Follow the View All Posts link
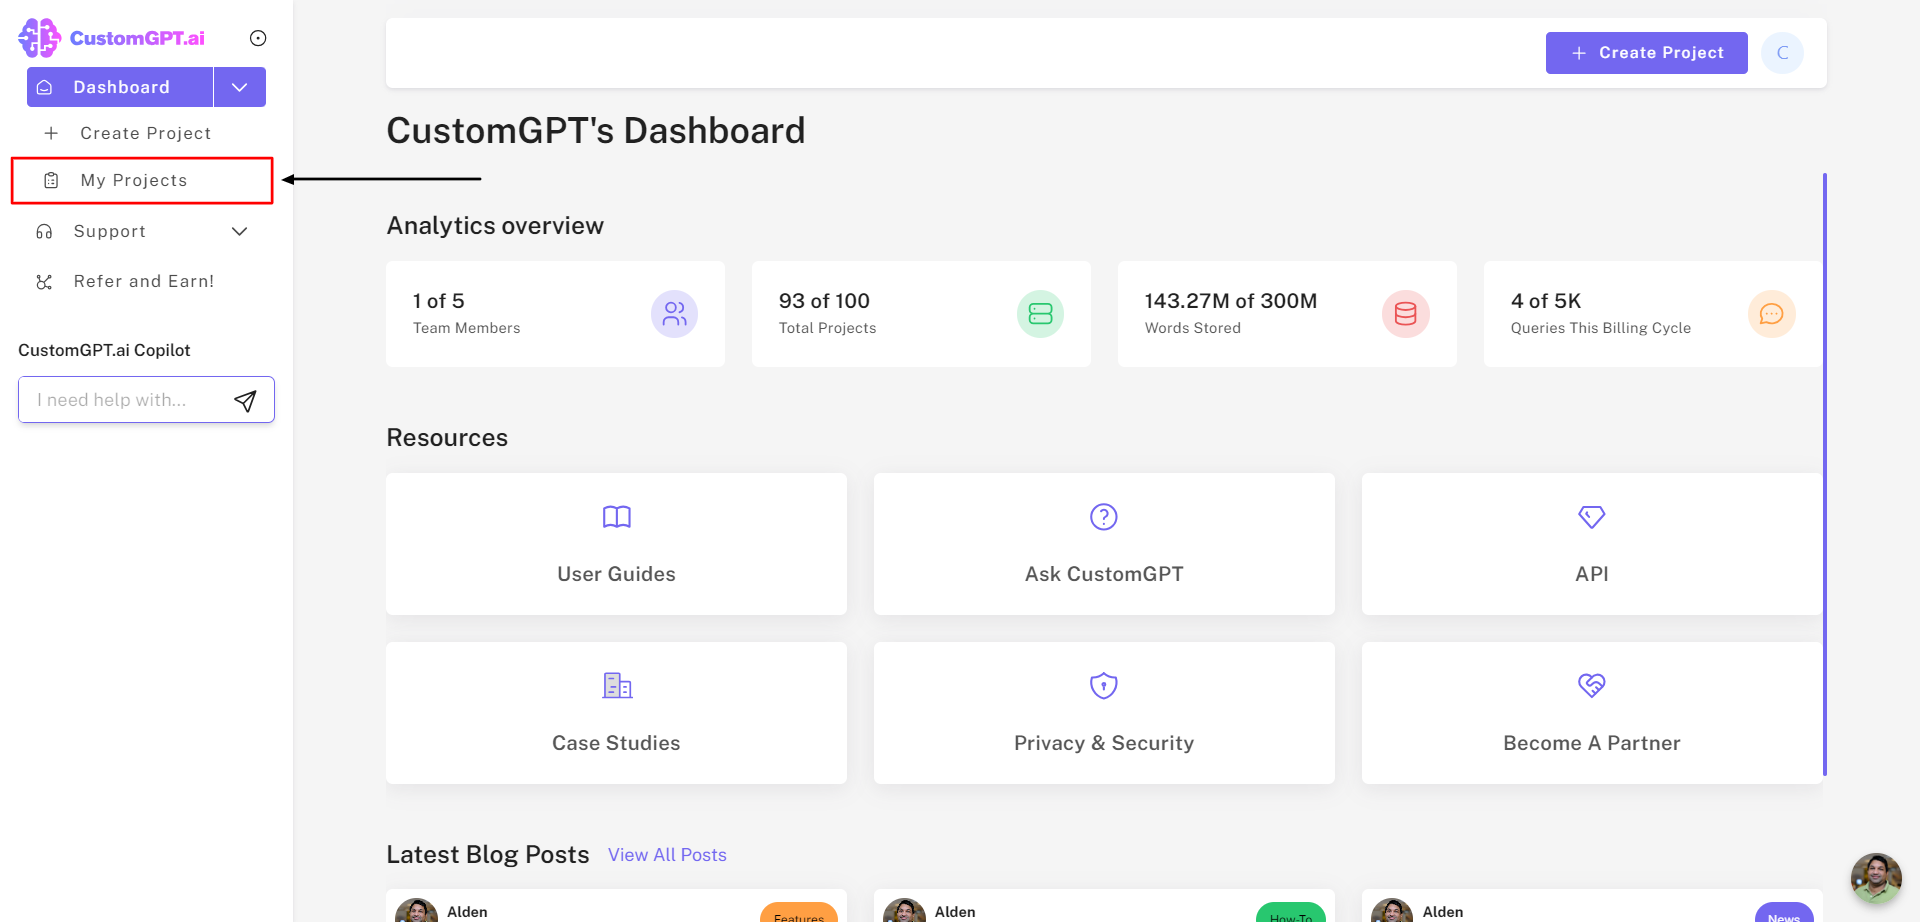The width and height of the screenshot is (1920, 922). click(667, 855)
